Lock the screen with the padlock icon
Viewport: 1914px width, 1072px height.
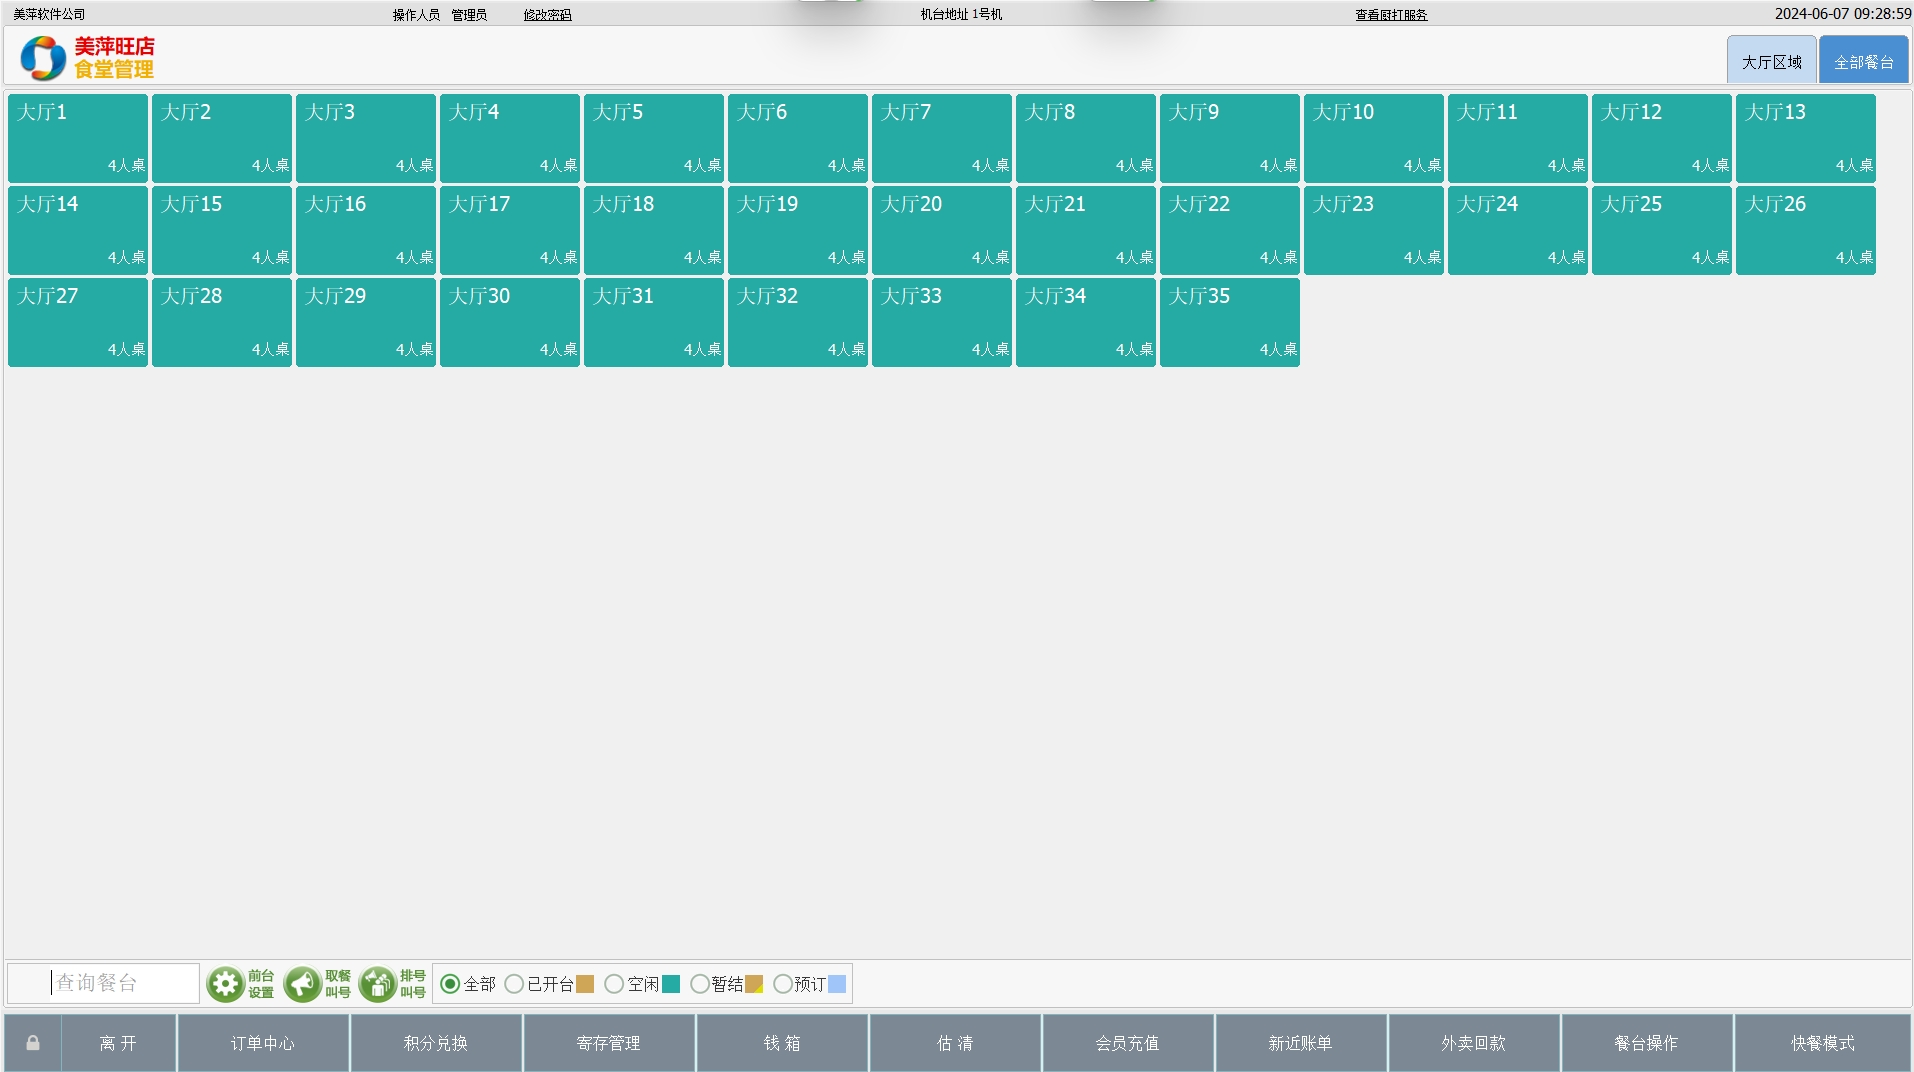33,1043
